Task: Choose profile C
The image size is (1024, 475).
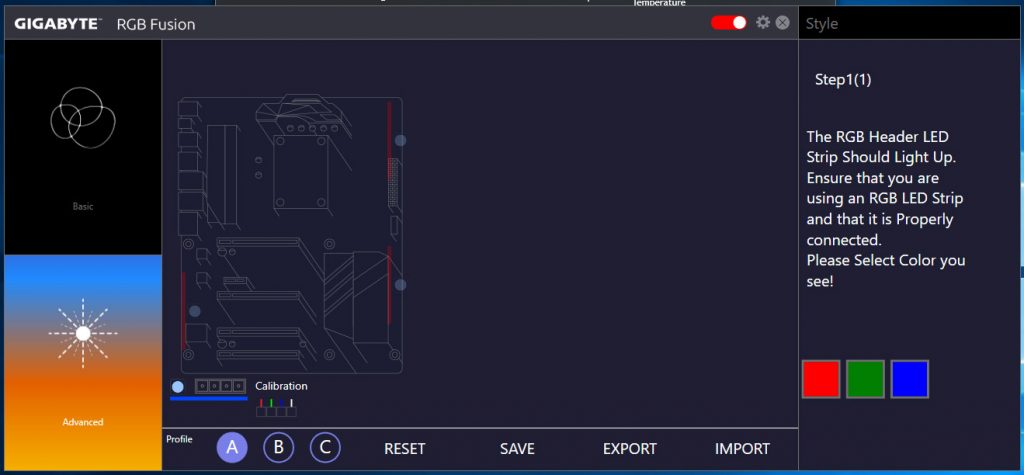Action: [x=325, y=448]
